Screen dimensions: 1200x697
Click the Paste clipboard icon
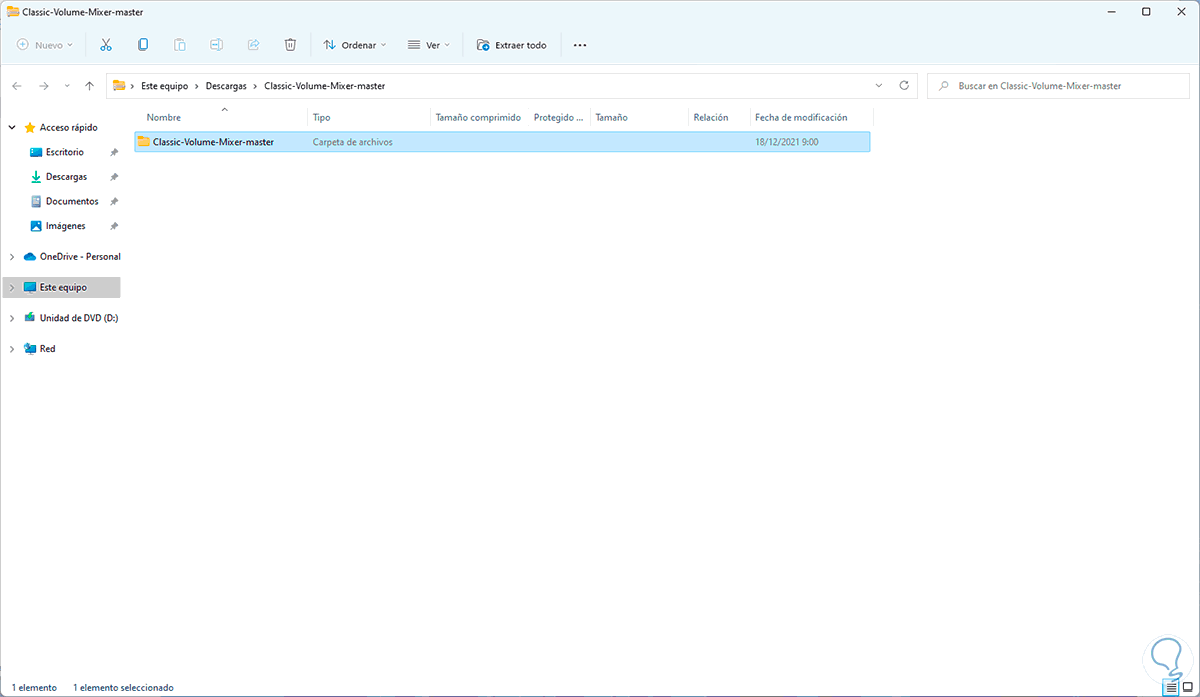(180, 45)
